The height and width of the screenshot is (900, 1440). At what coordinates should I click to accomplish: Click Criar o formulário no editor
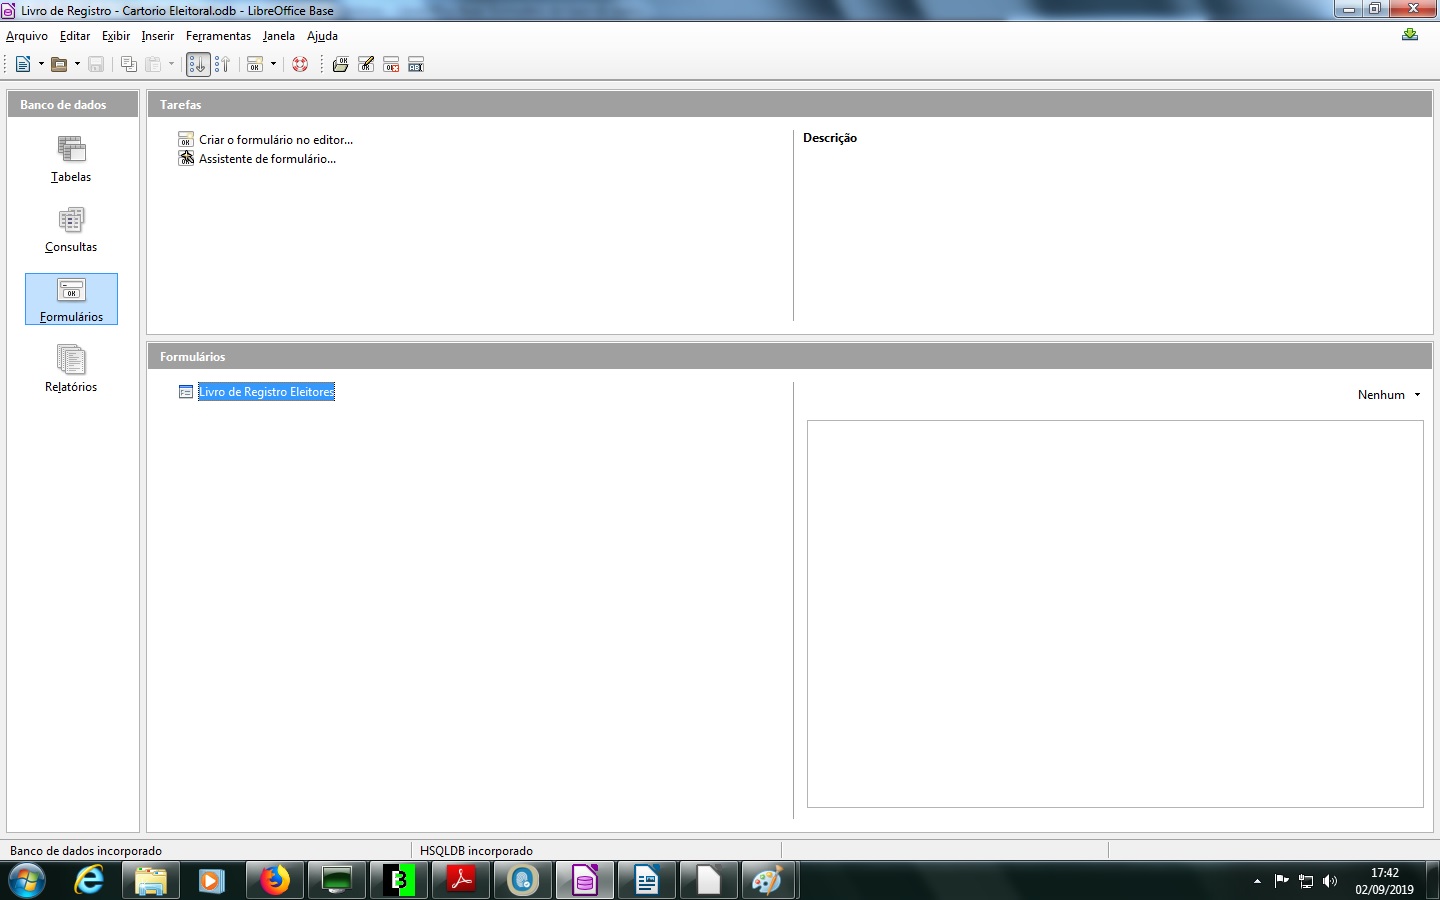pos(275,140)
